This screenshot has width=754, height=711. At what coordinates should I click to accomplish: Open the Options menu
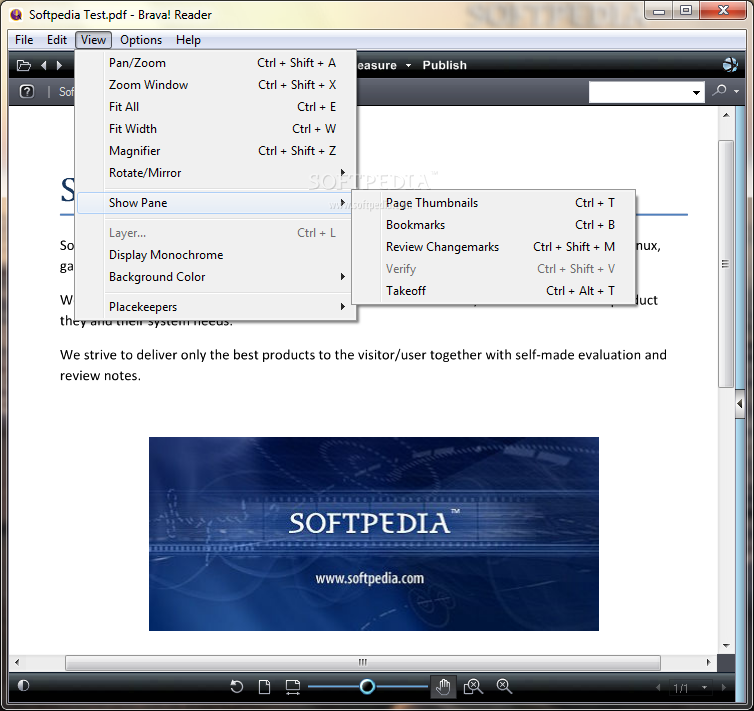(141, 40)
